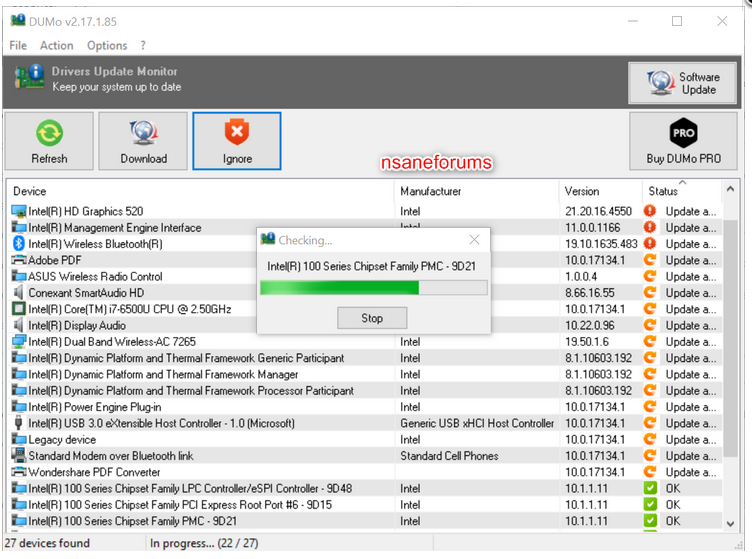The width and height of the screenshot is (752, 559).
Task: Click the DUMo icon in title bar
Action: [x=18, y=21]
